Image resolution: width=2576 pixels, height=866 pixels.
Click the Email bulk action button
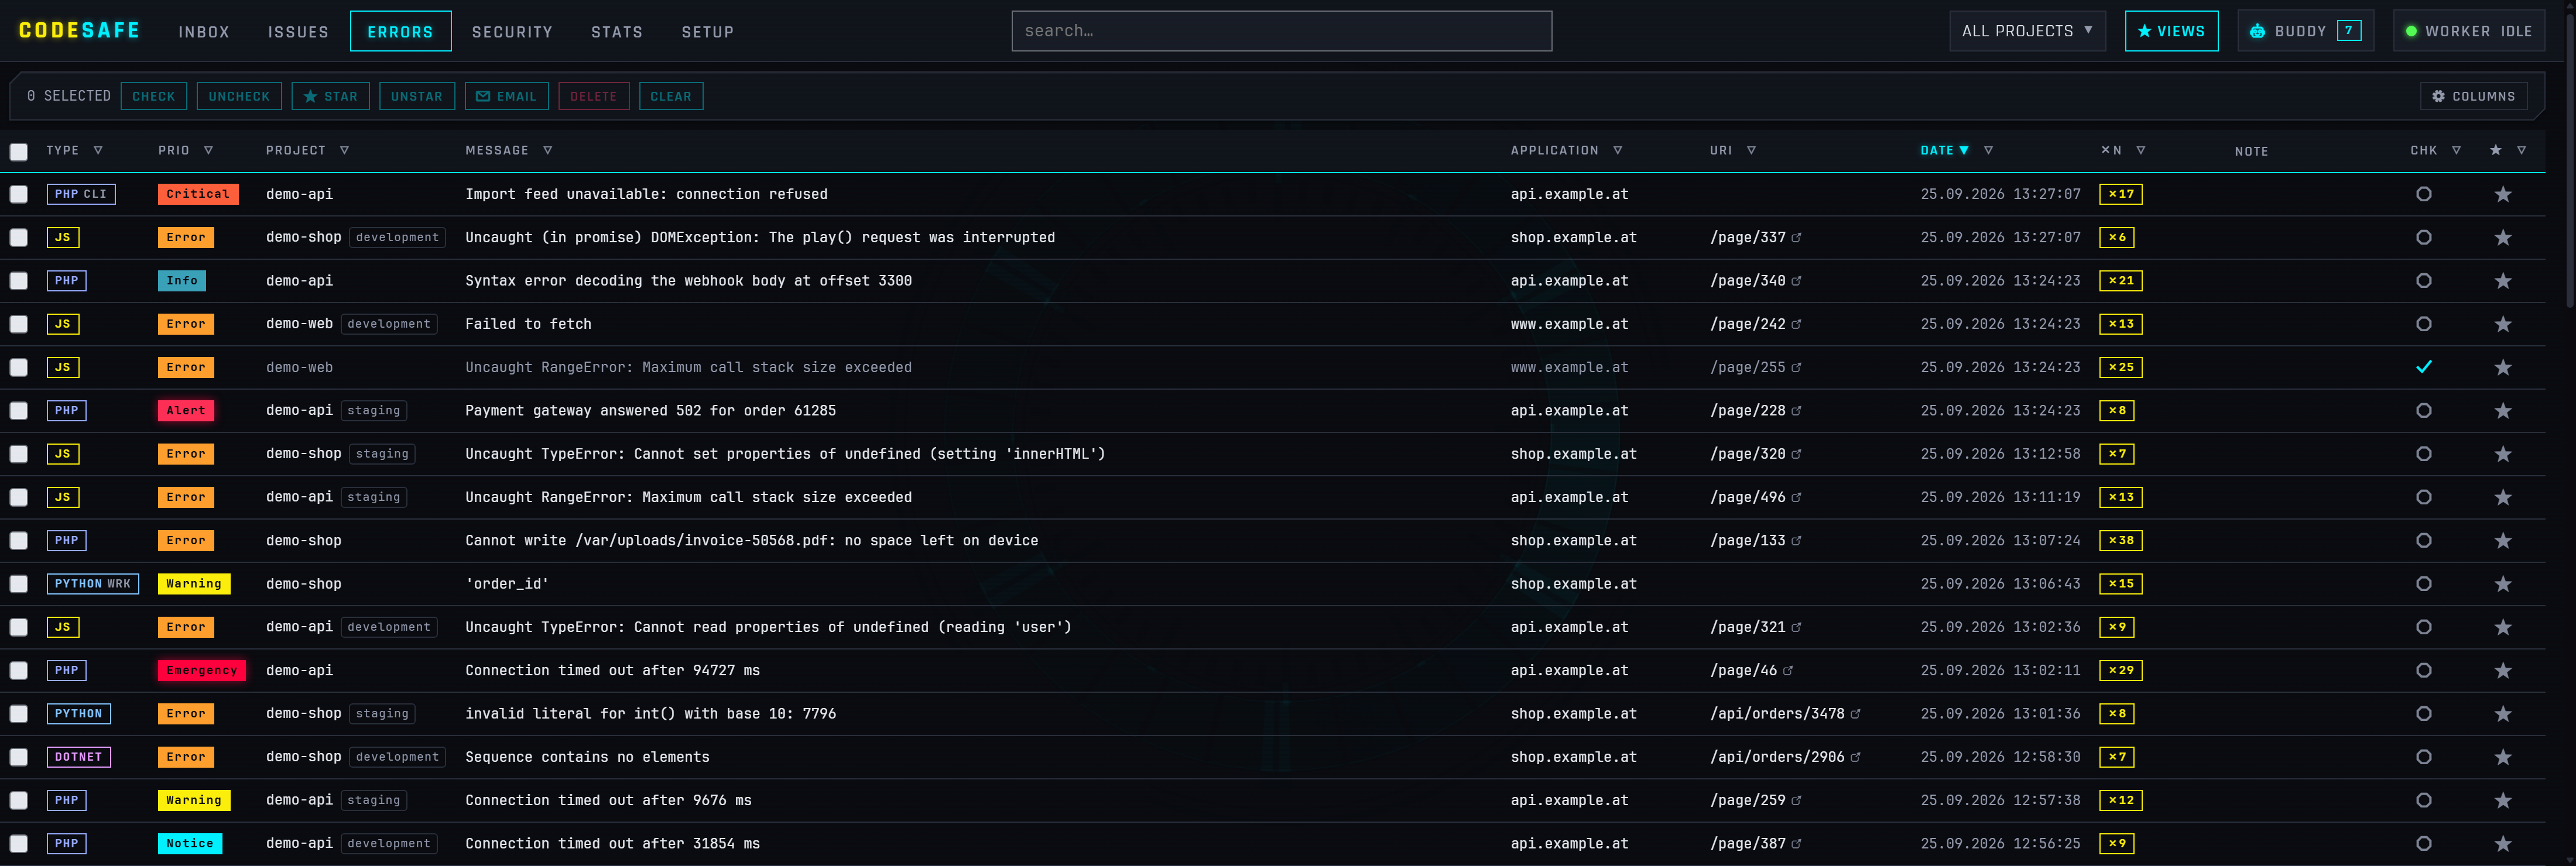coord(506,96)
